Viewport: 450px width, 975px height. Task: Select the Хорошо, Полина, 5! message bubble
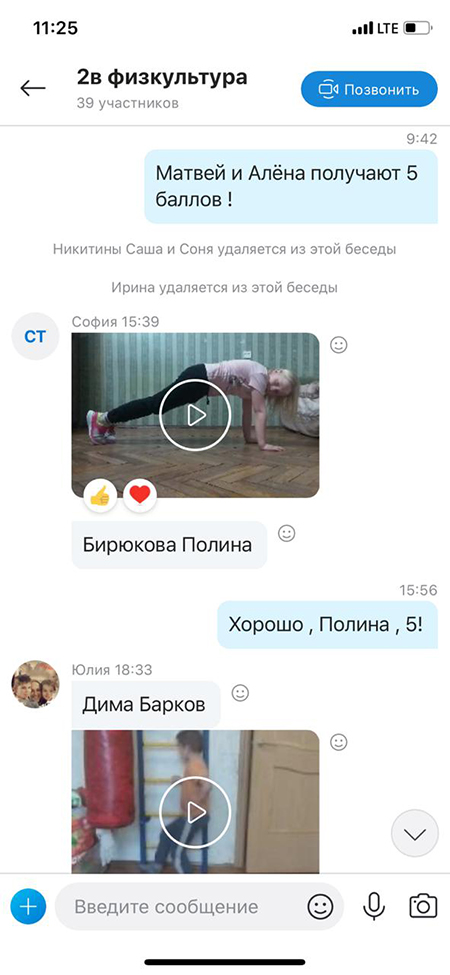[x=328, y=624]
